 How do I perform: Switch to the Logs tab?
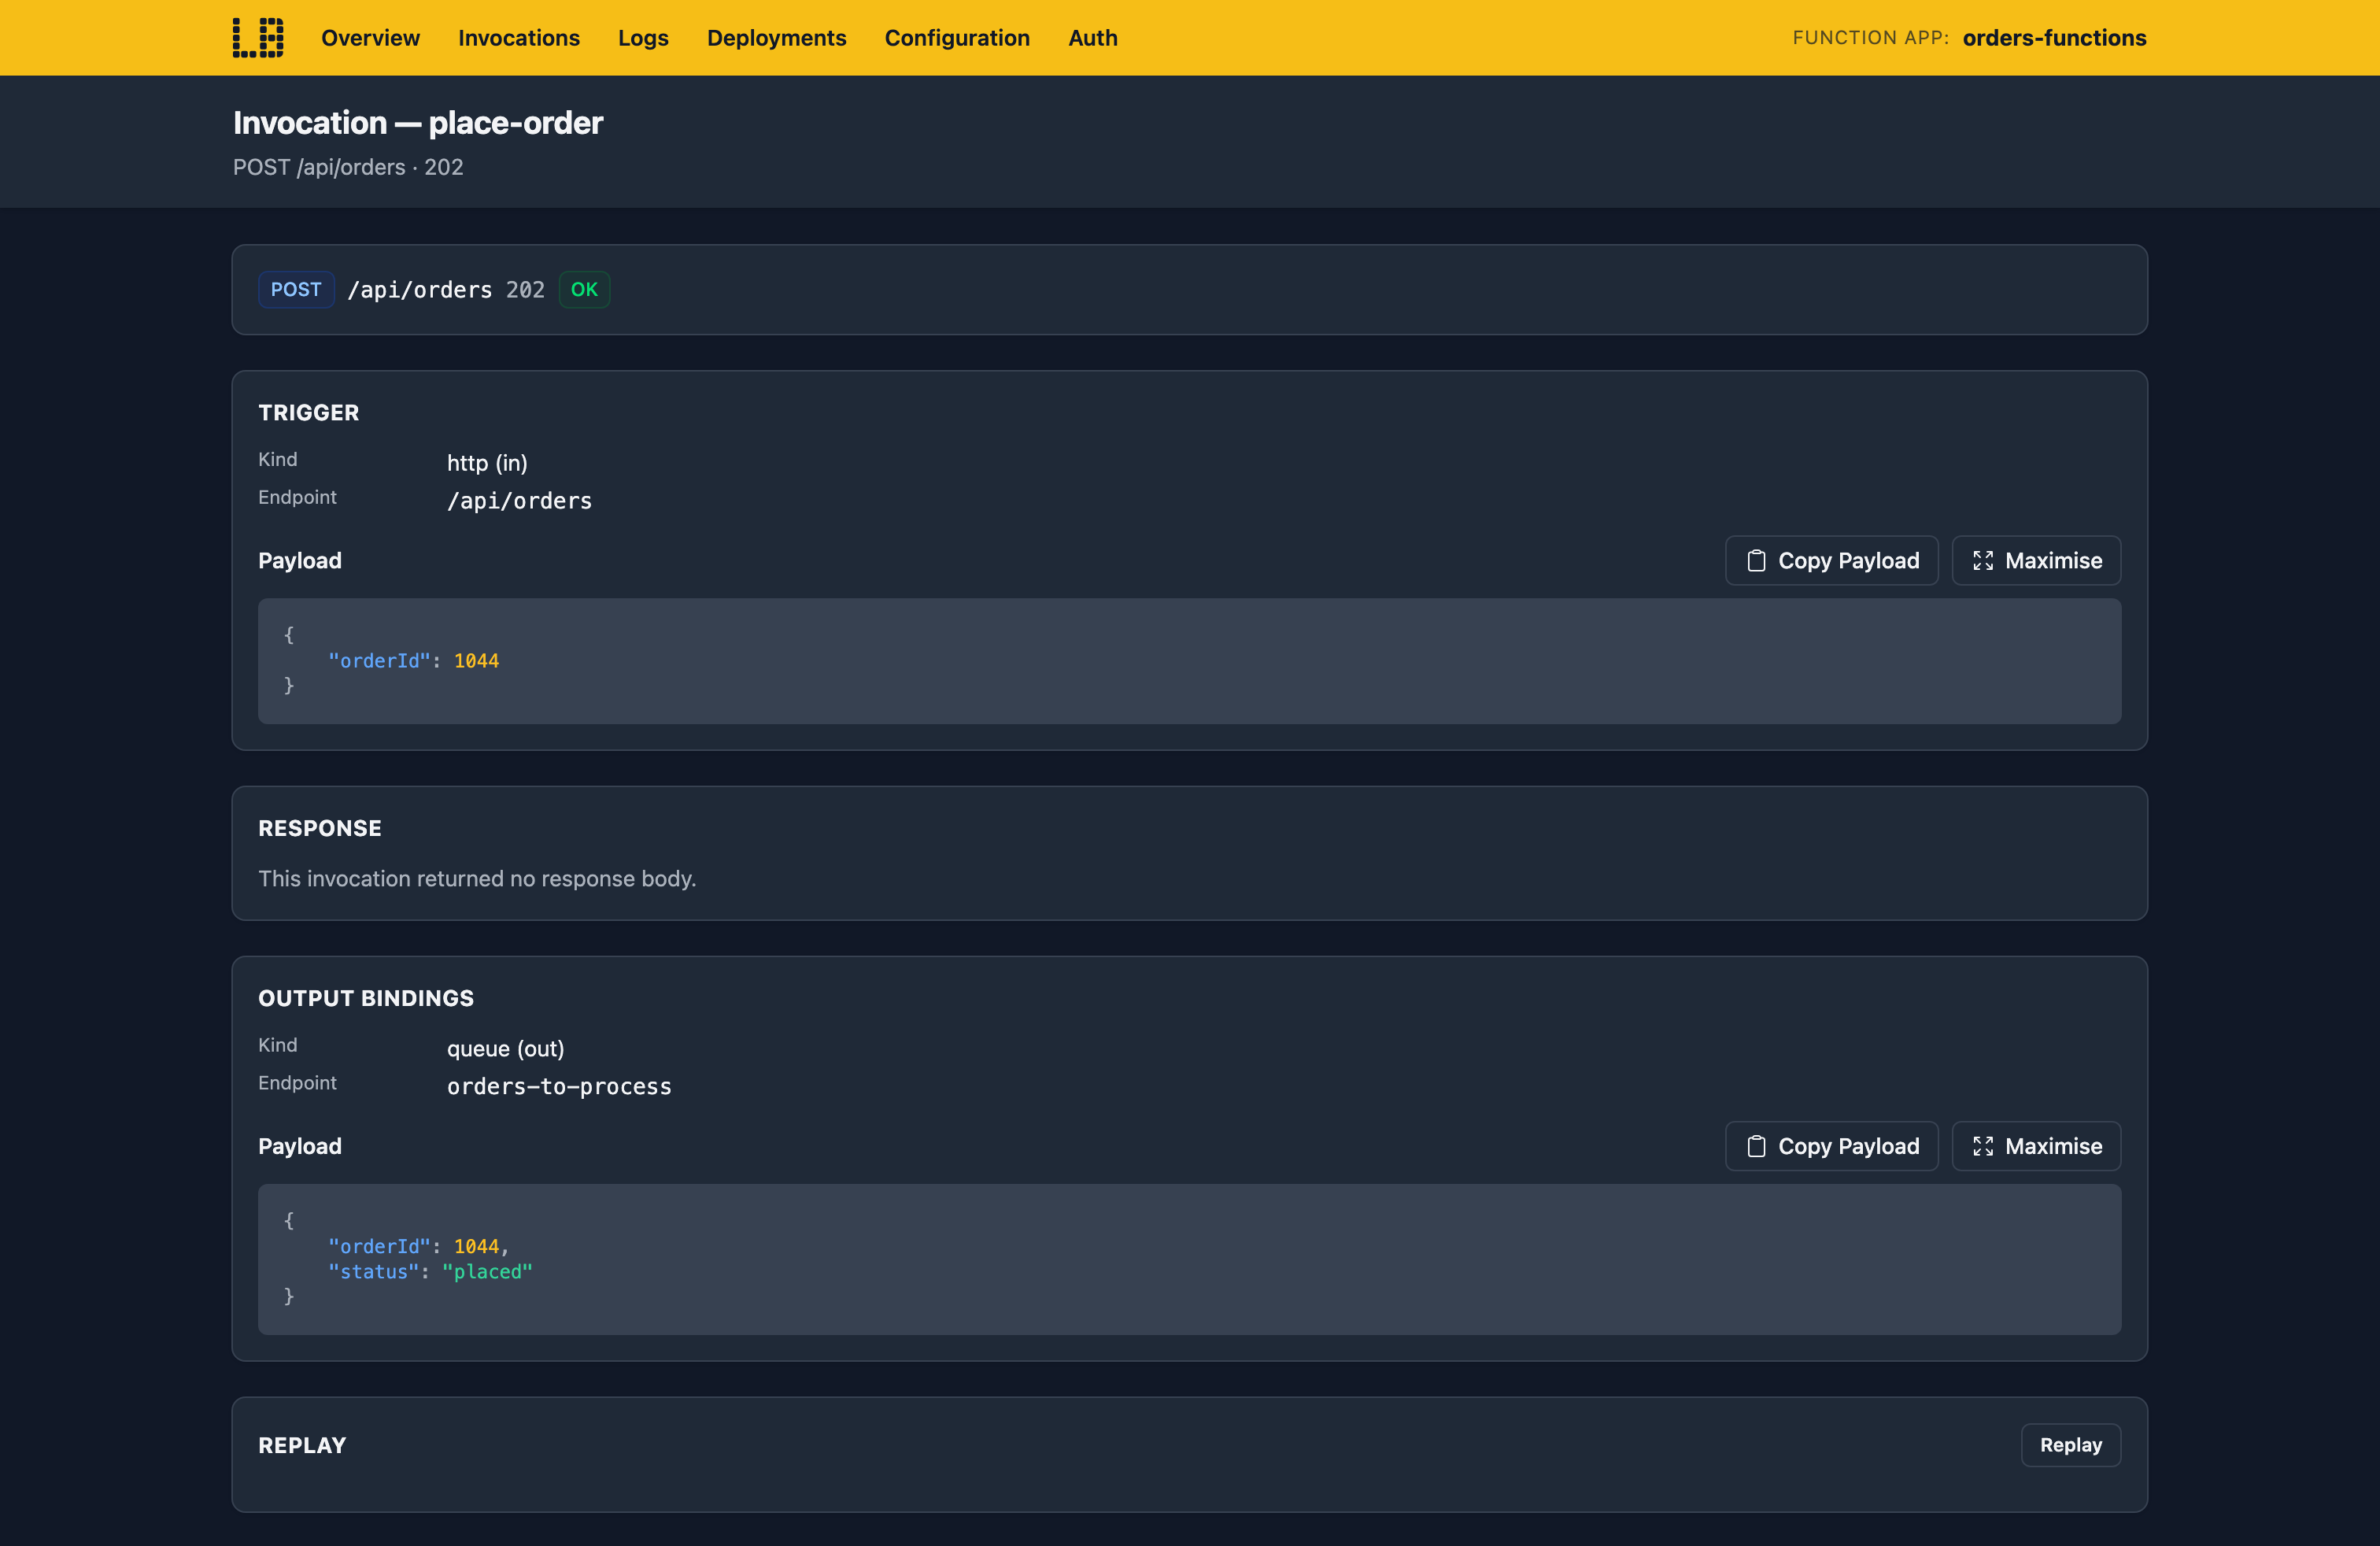[643, 38]
